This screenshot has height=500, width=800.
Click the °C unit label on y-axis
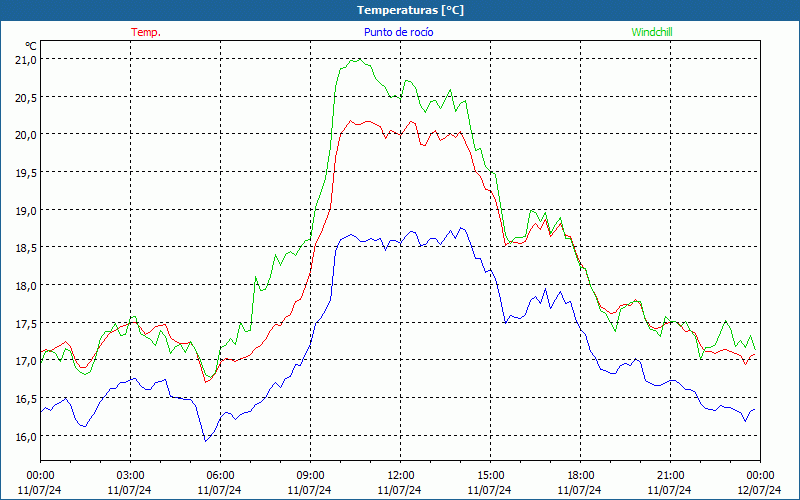(x=31, y=46)
